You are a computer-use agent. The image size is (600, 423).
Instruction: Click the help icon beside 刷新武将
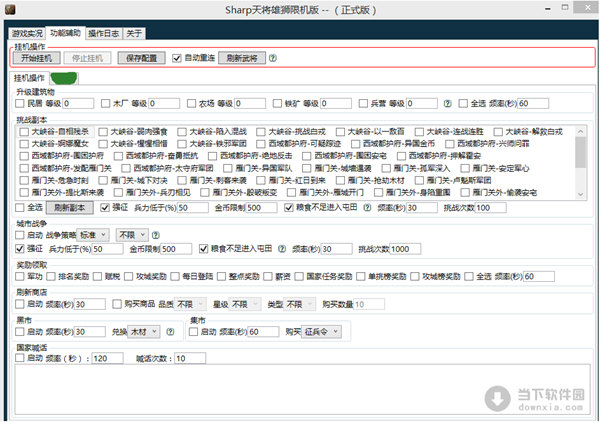tap(272, 58)
